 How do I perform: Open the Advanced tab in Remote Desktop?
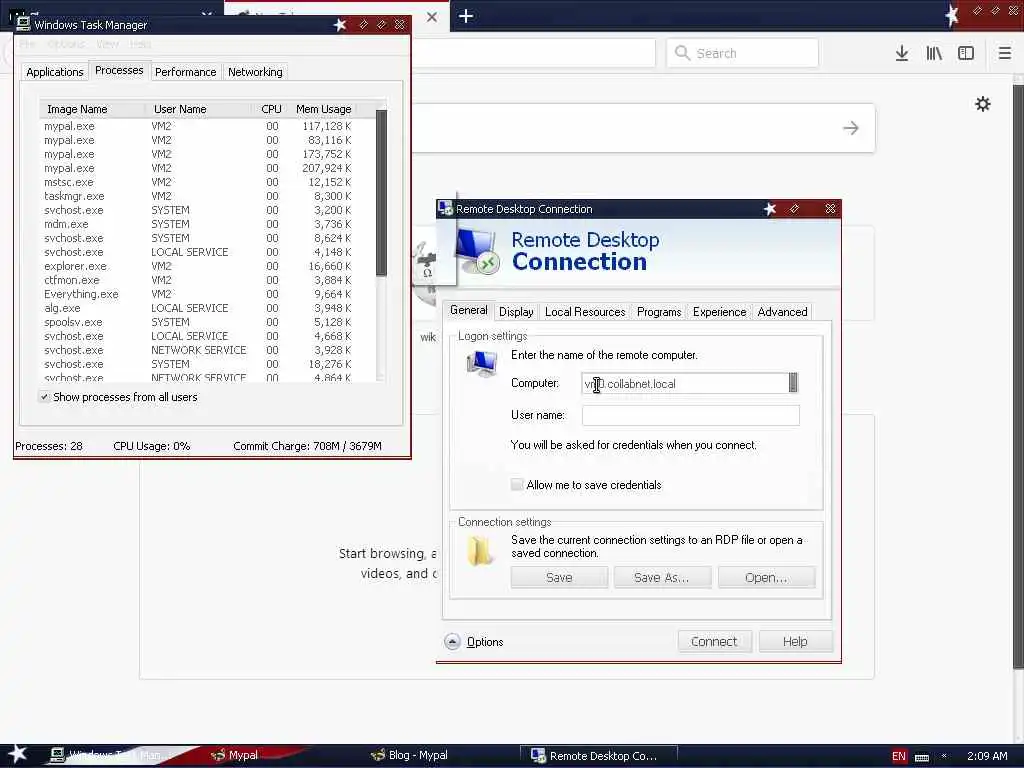click(x=782, y=312)
